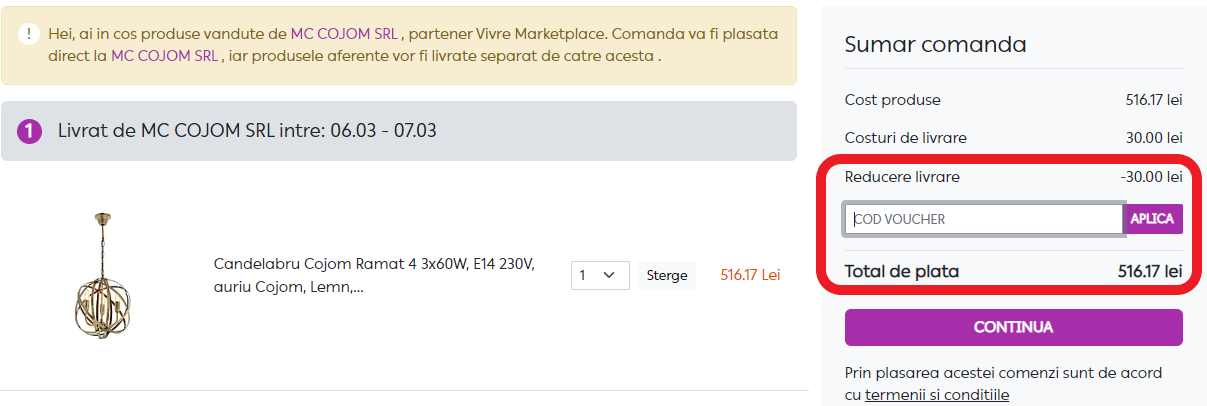Click the Cost produse label

892,100
